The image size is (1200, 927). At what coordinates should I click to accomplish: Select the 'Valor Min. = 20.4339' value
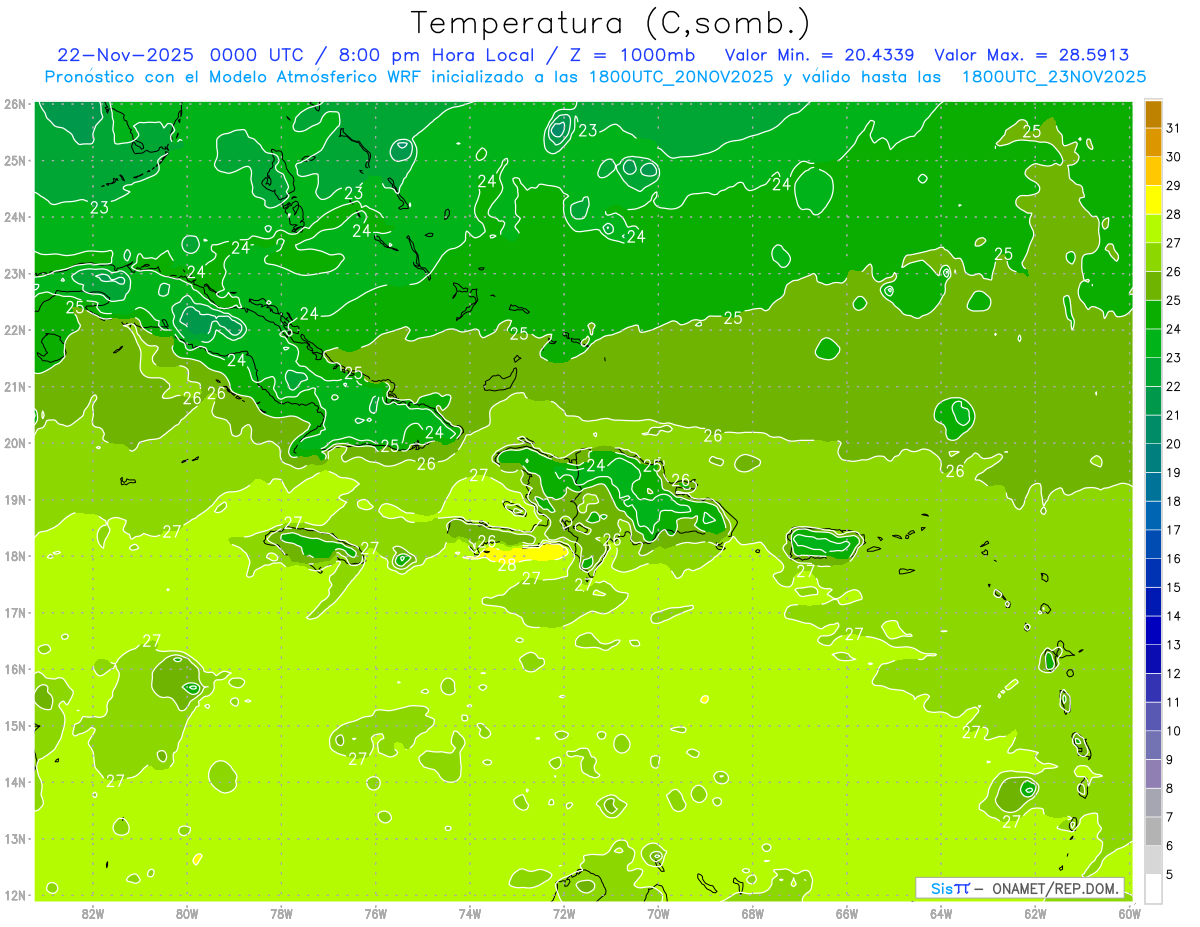pos(819,55)
